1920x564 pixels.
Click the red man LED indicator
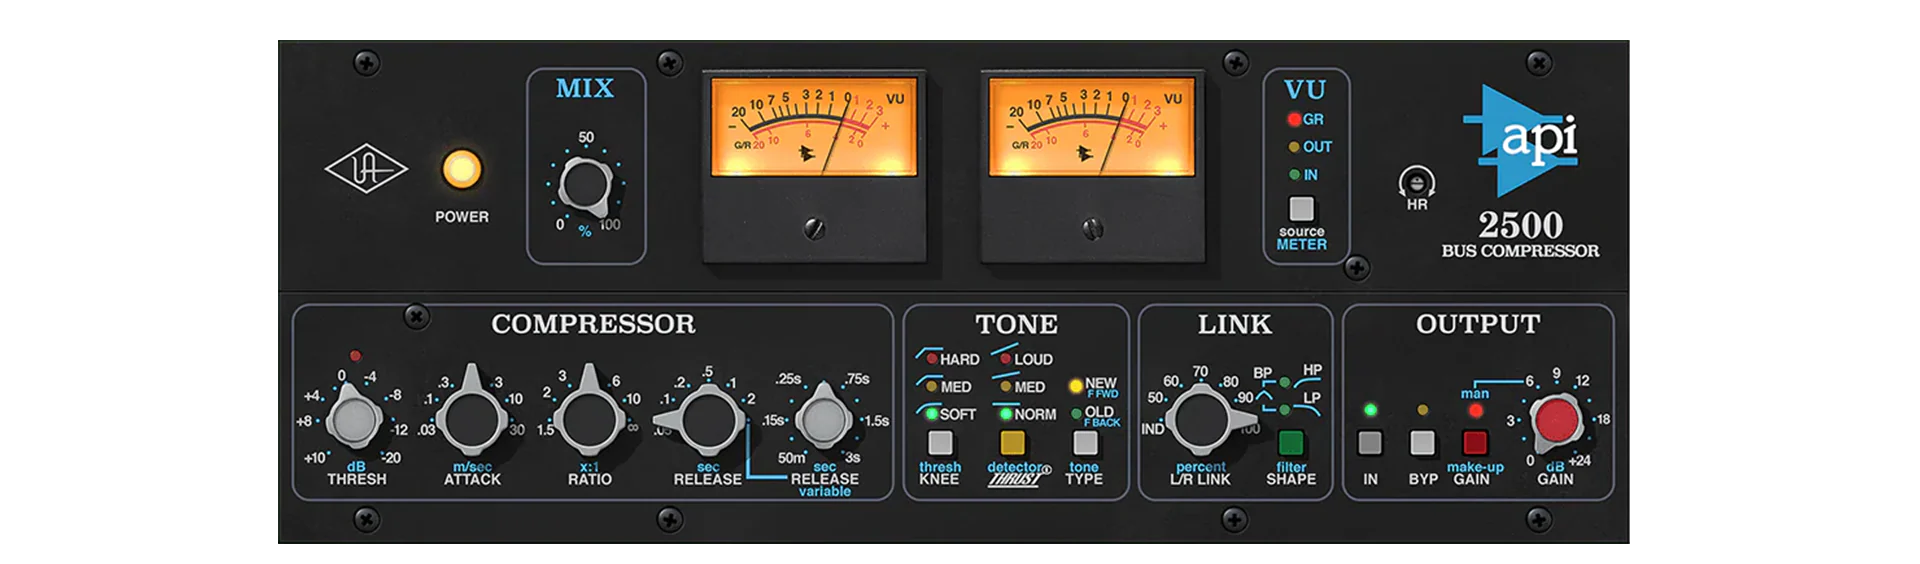[x=1475, y=410]
